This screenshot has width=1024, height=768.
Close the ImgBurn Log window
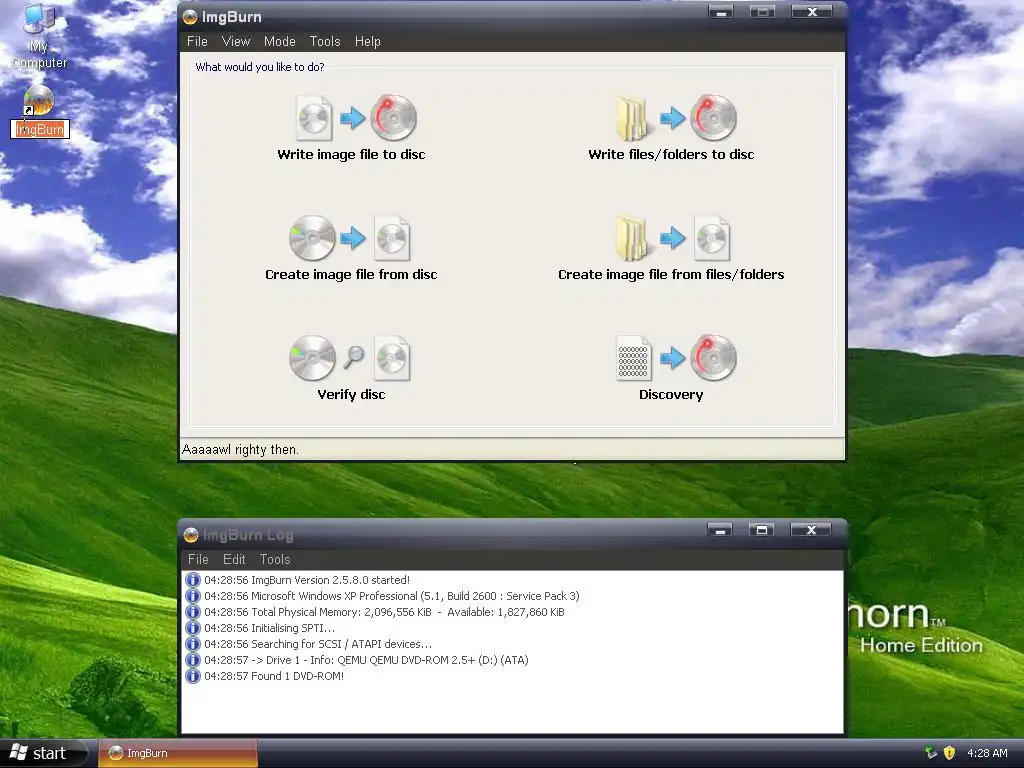(810, 530)
